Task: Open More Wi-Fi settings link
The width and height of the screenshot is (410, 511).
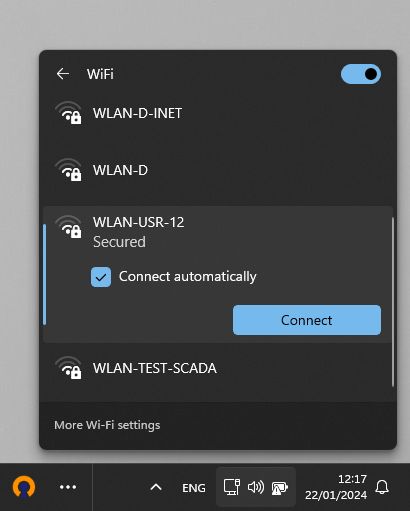Action: [107, 425]
